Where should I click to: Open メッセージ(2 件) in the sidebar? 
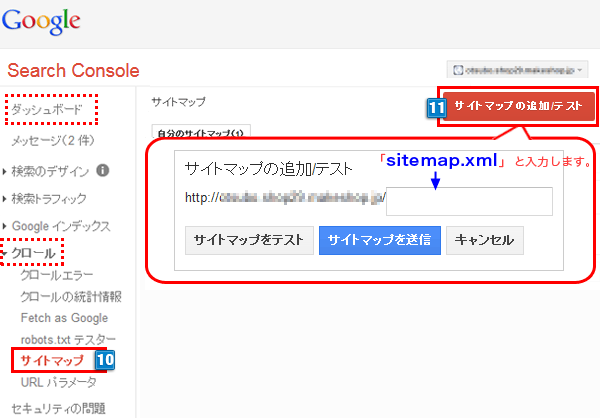[x=53, y=140]
